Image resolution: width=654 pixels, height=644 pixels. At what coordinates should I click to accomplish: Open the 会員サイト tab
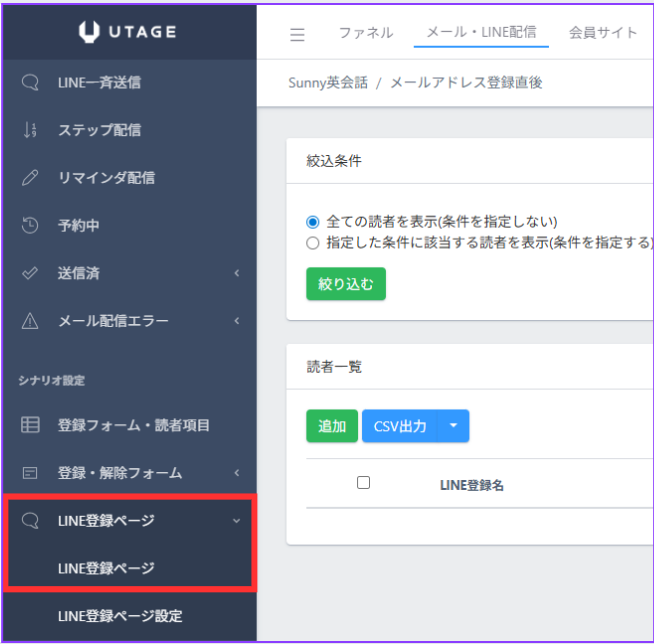[603, 33]
